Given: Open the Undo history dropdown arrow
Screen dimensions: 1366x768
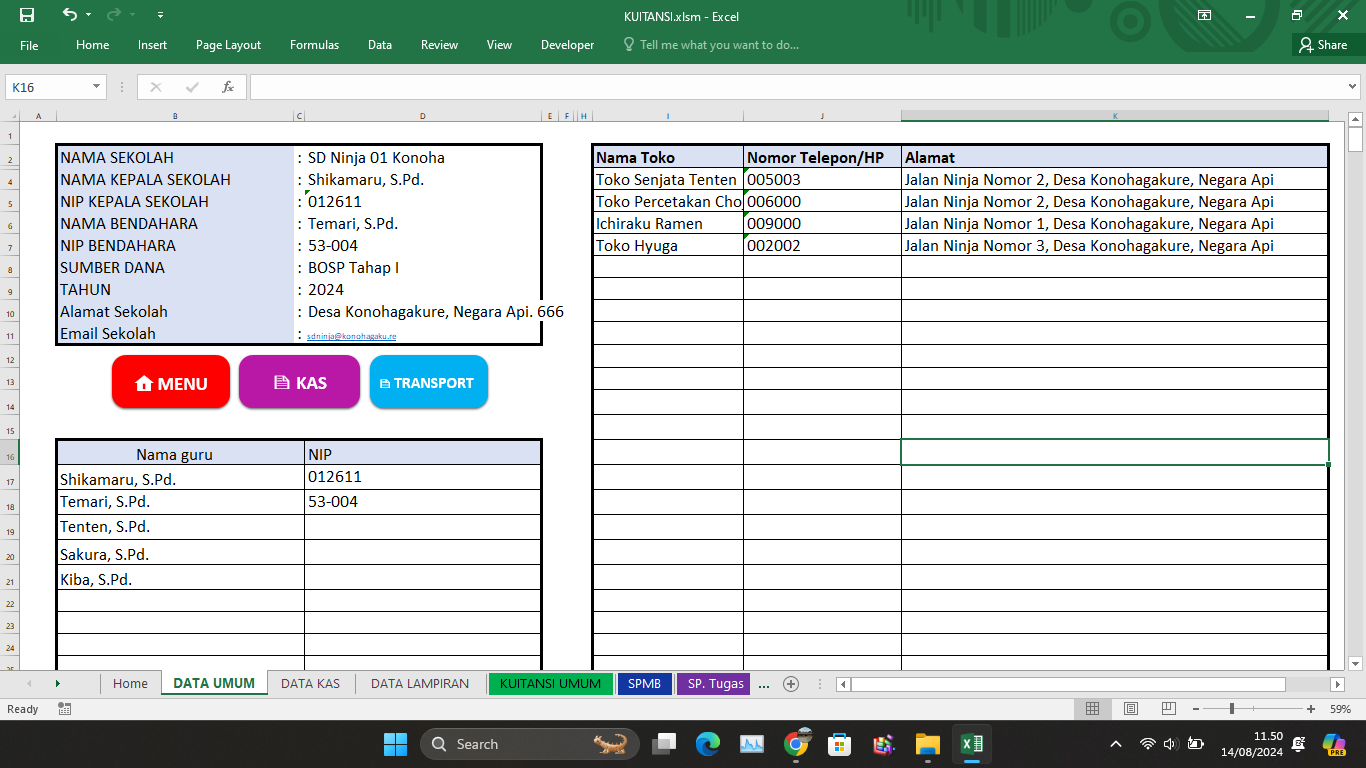Looking at the screenshot, I should point(88,15).
